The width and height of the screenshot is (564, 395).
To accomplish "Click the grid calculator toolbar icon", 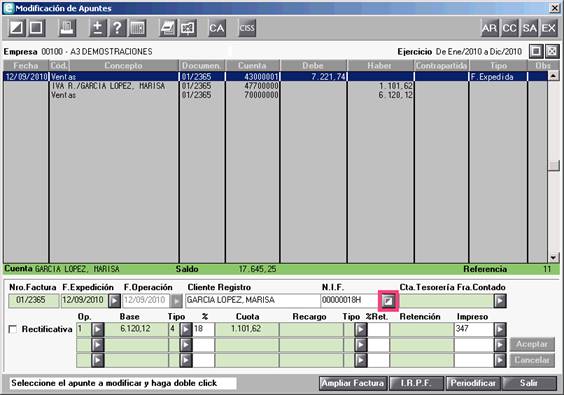I will click(x=137, y=28).
